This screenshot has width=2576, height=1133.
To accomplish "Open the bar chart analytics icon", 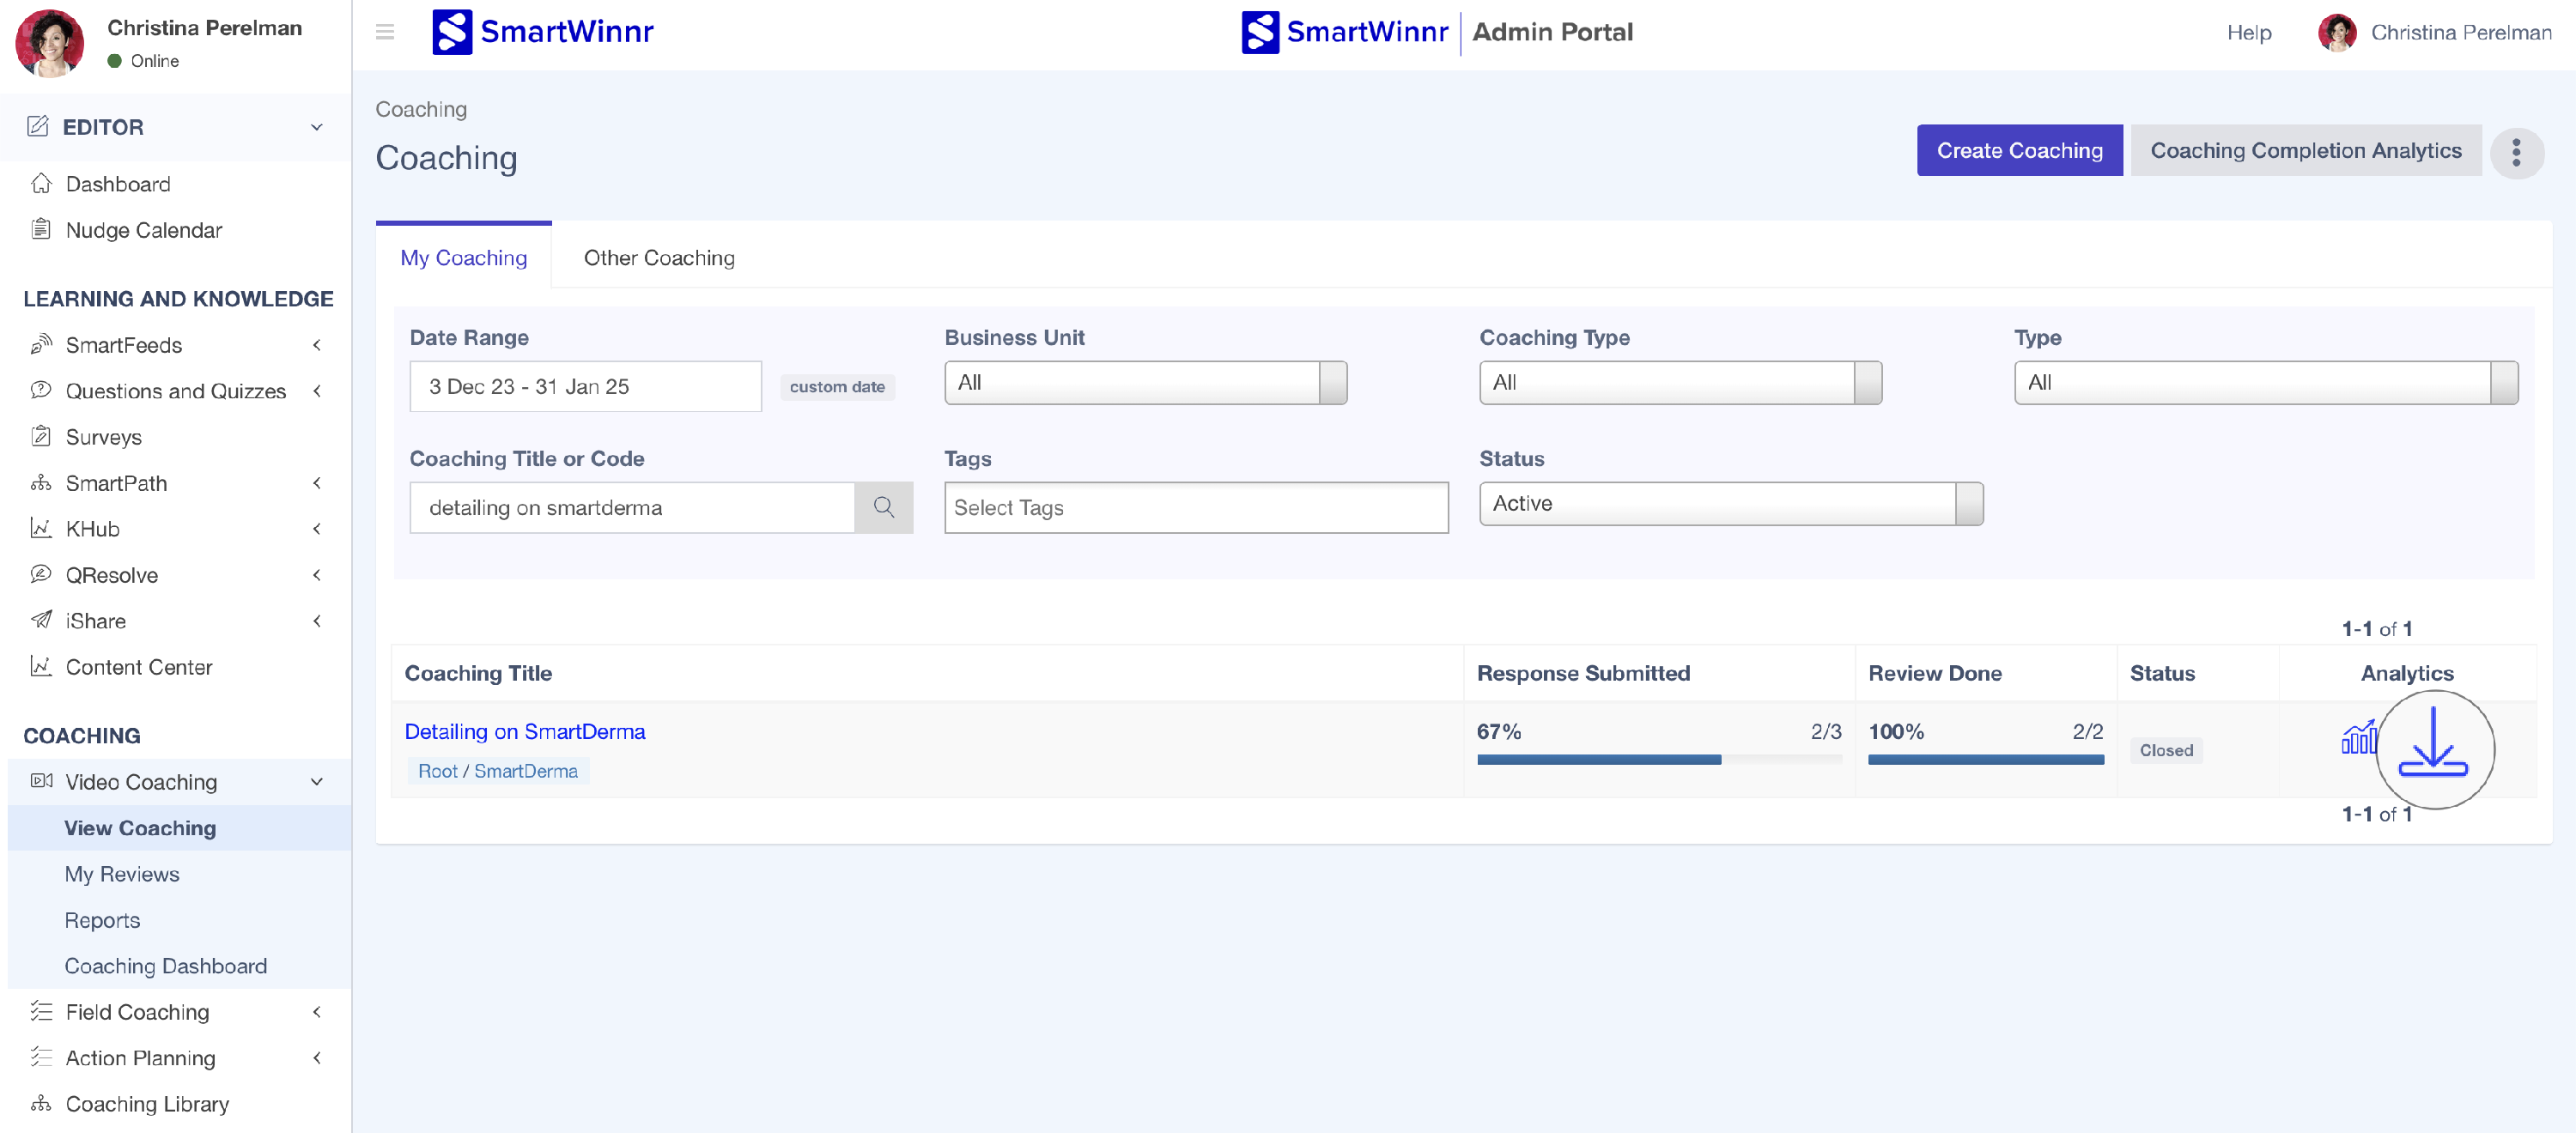I will [2358, 738].
